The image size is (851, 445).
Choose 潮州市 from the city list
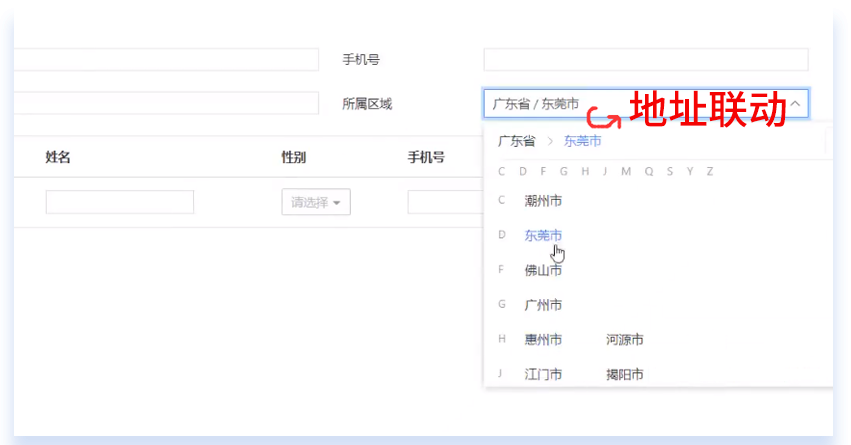pos(543,201)
